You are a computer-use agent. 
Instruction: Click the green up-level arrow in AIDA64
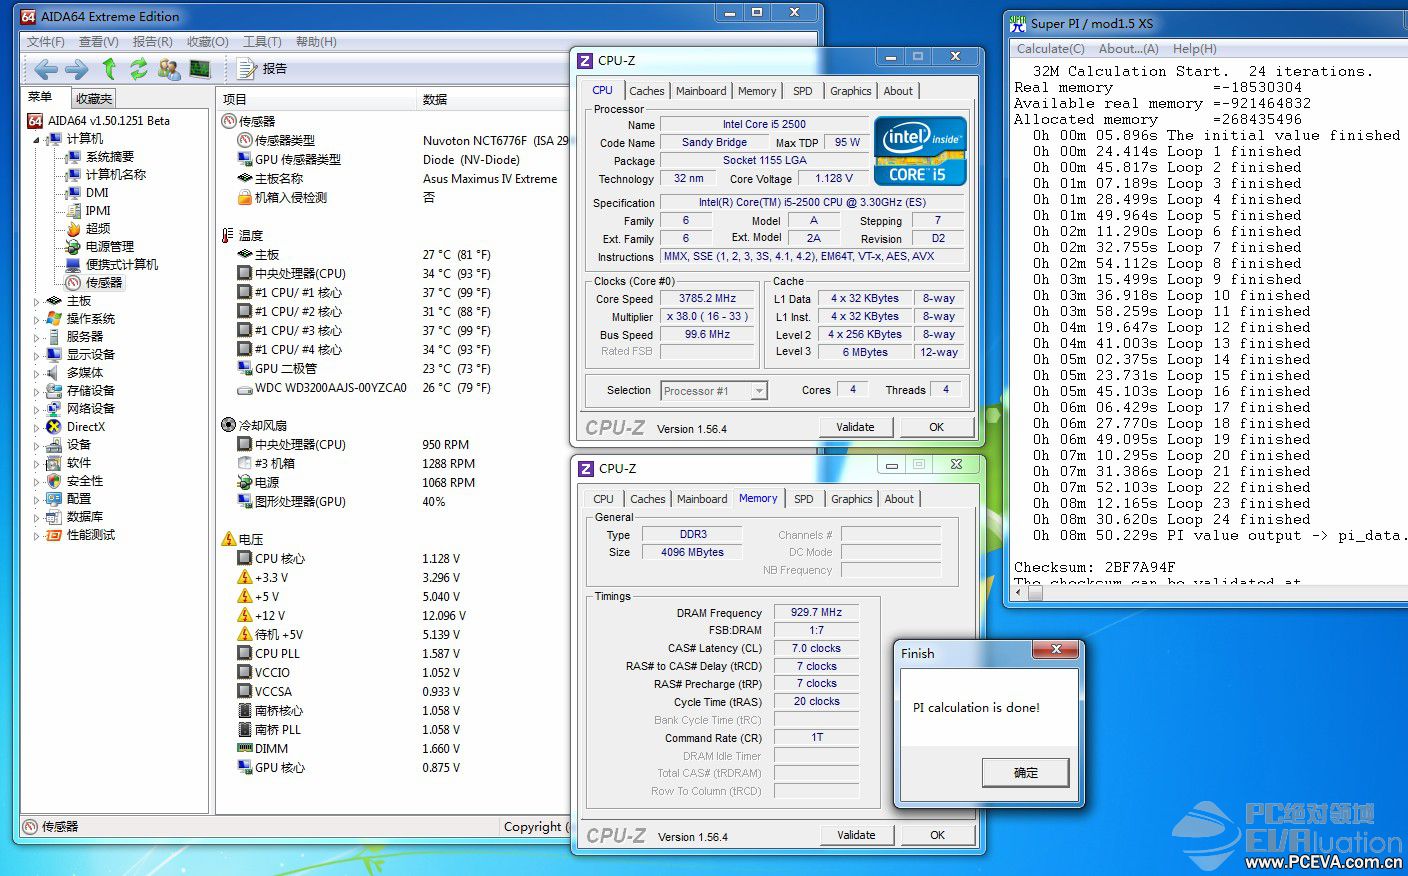point(109,69)
